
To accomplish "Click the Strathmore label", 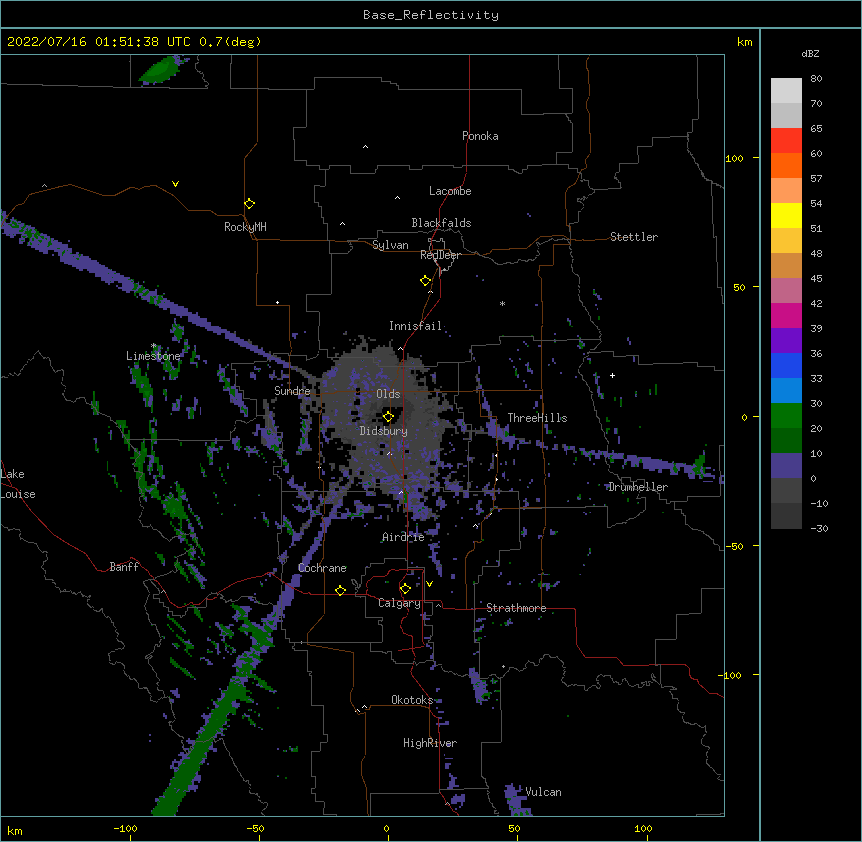I will pos(516,608).
